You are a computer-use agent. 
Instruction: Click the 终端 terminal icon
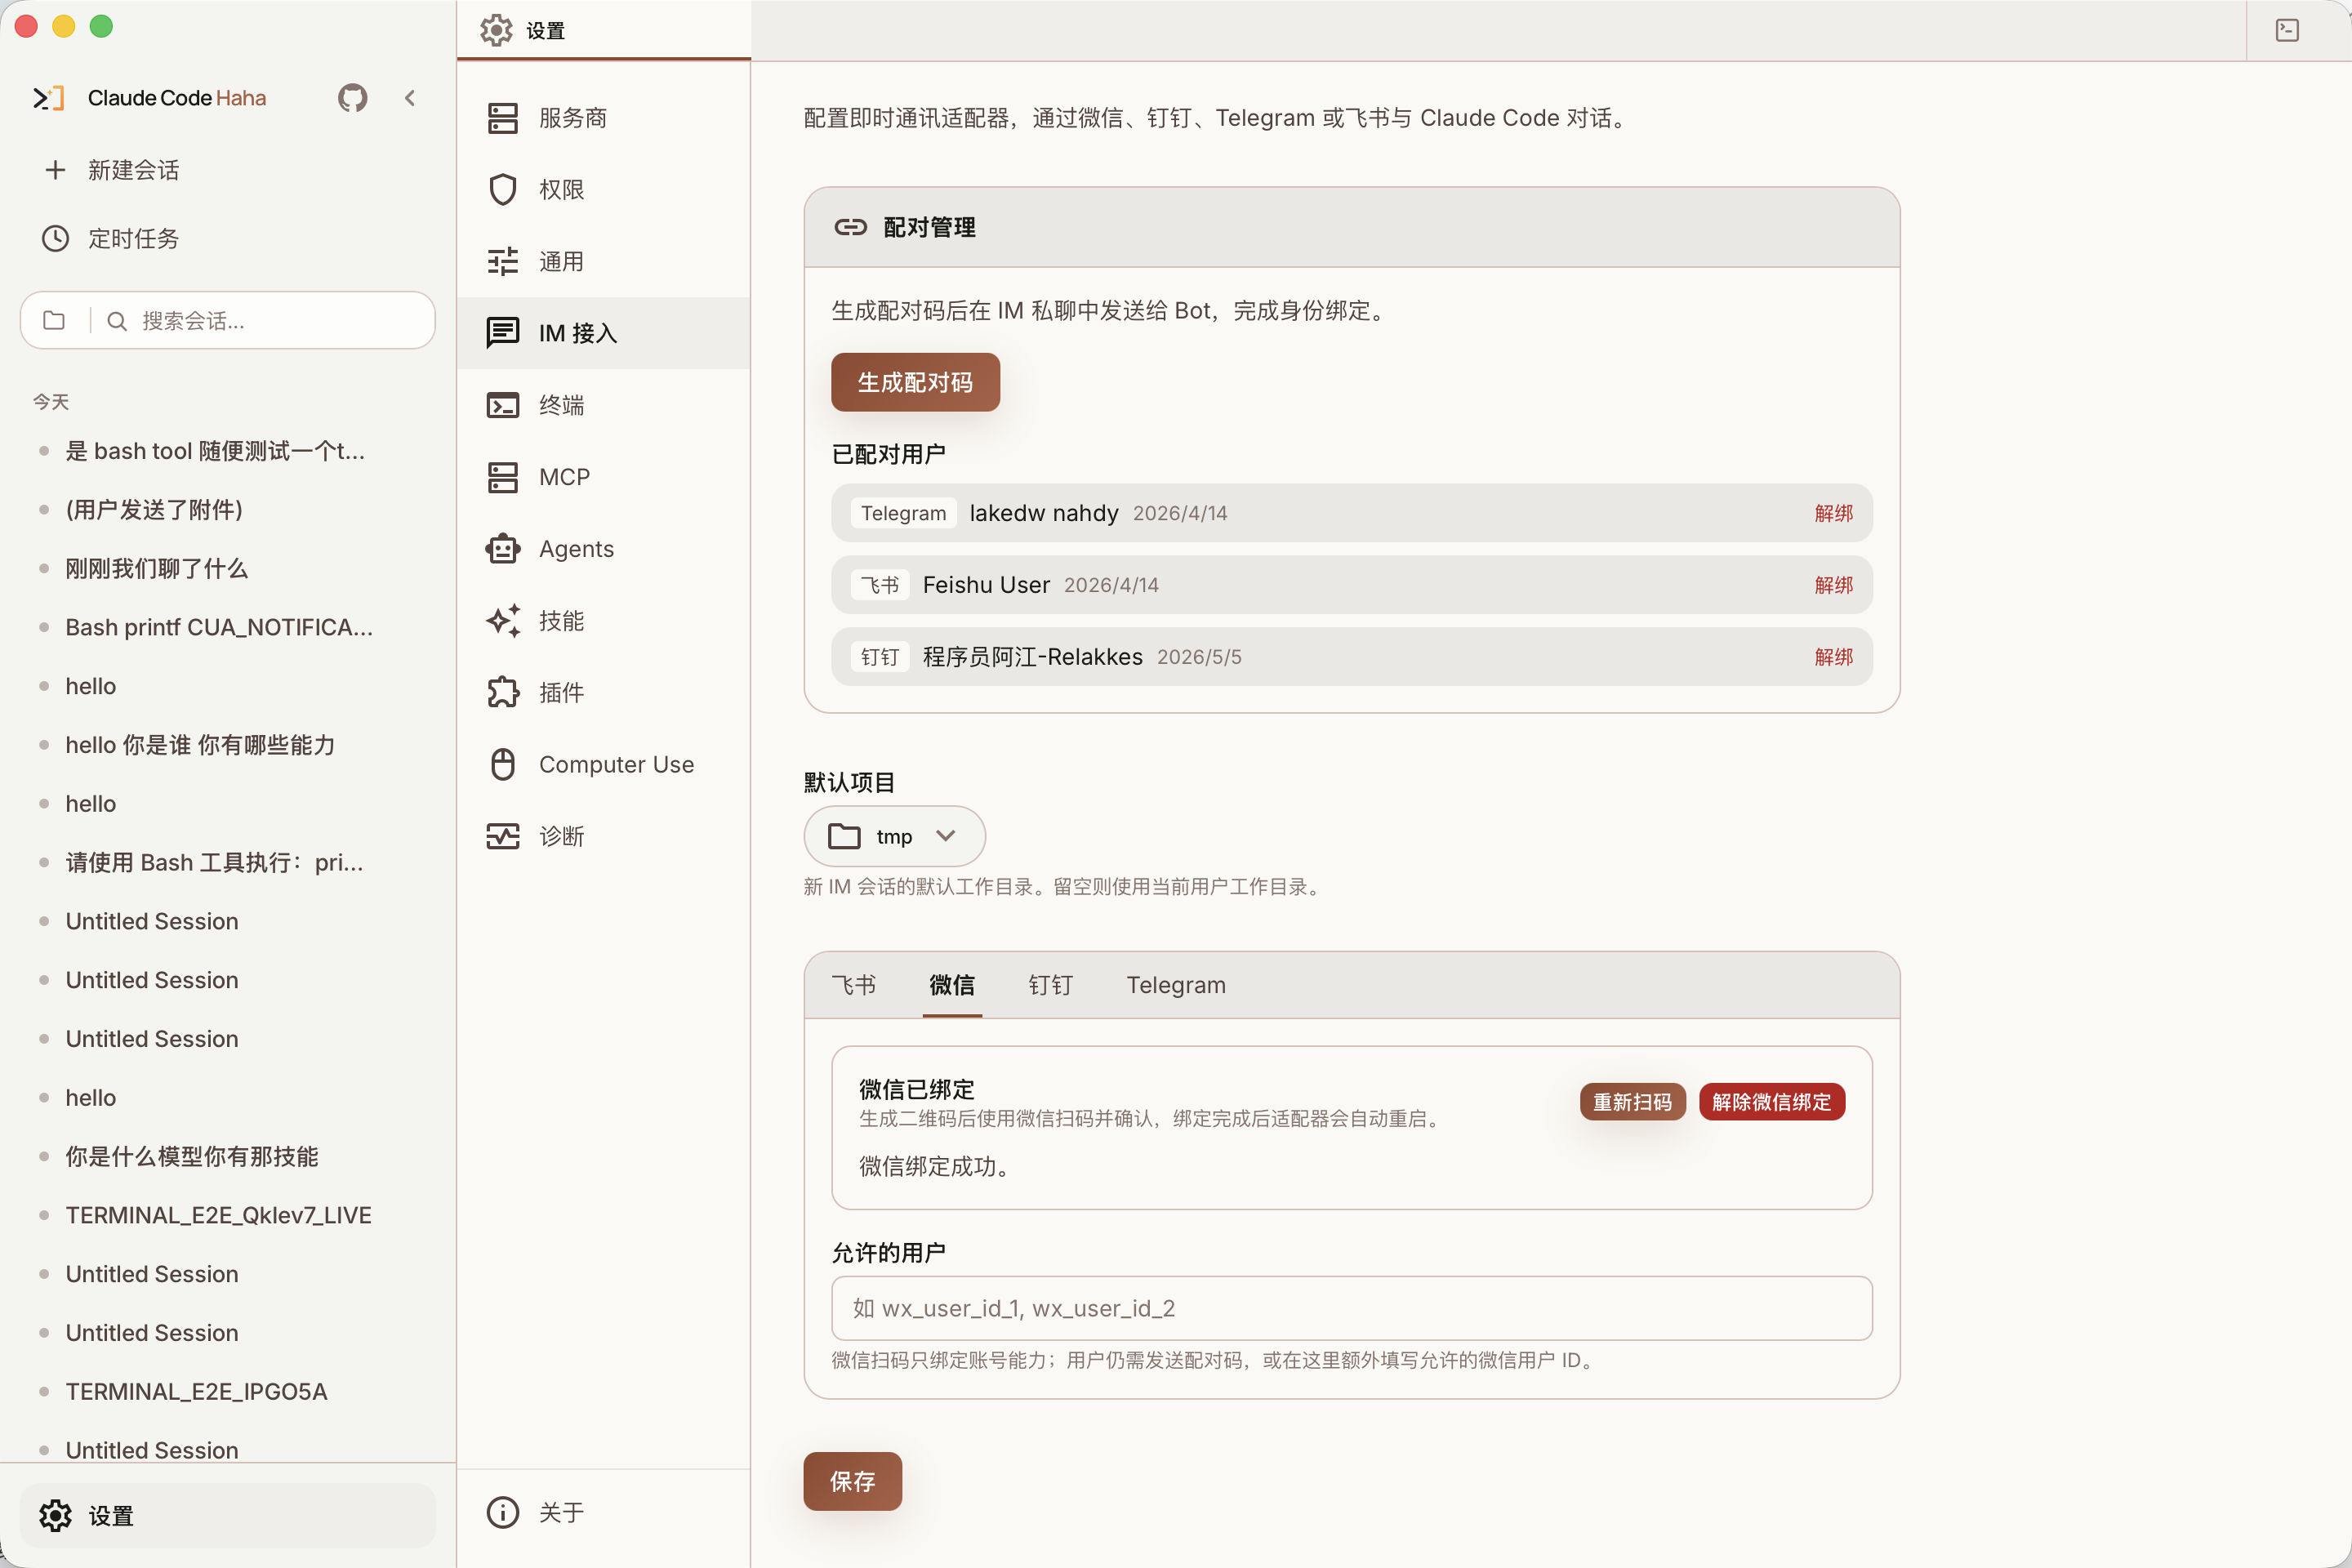pos(502,405)
